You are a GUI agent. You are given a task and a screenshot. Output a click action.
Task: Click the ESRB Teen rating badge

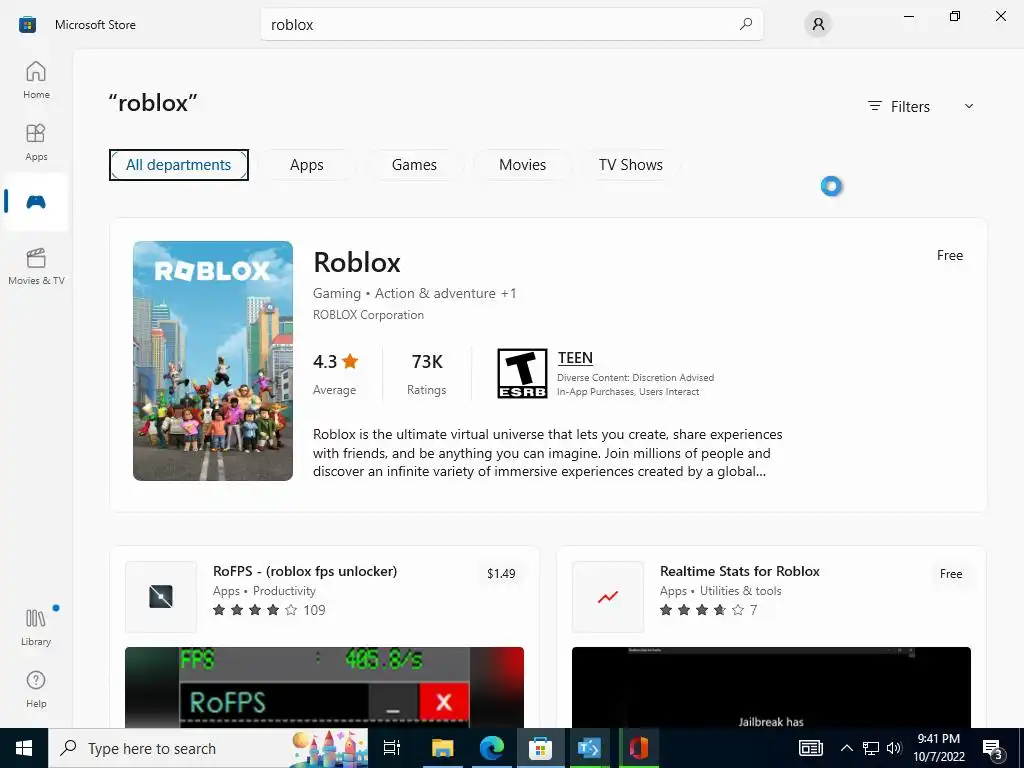522,374
